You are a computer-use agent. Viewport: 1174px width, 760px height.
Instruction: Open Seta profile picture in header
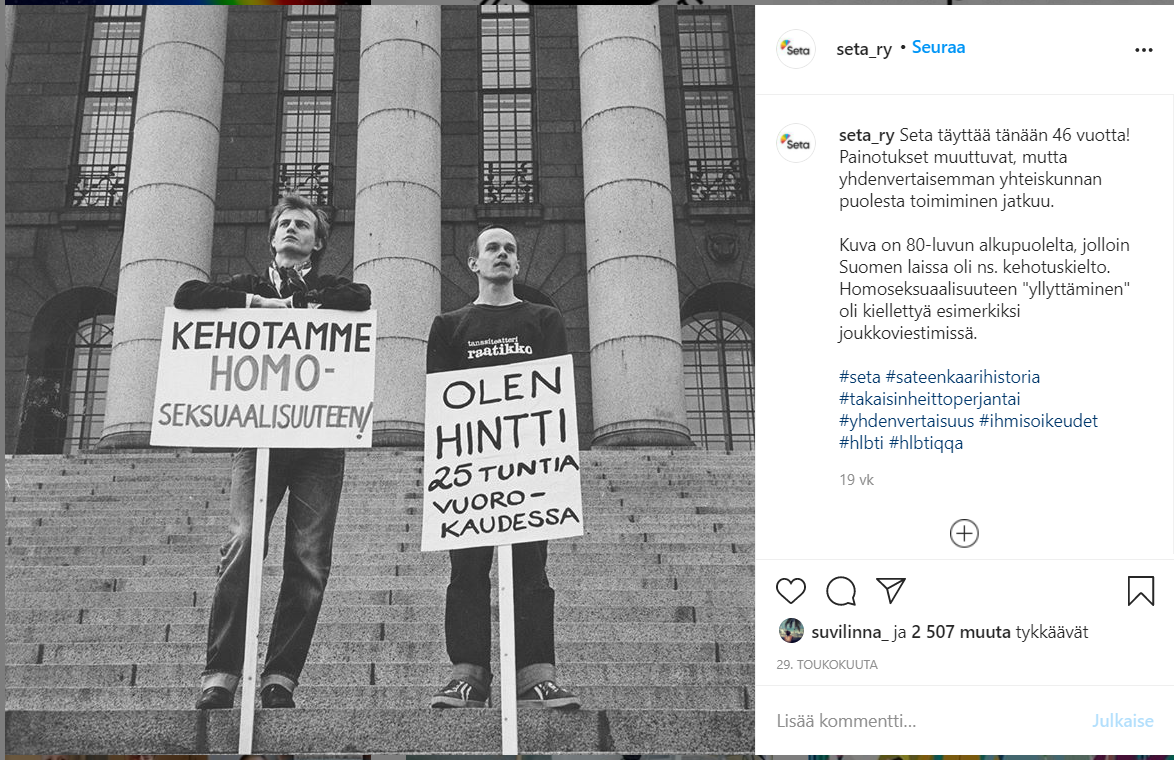pos(796,49)
